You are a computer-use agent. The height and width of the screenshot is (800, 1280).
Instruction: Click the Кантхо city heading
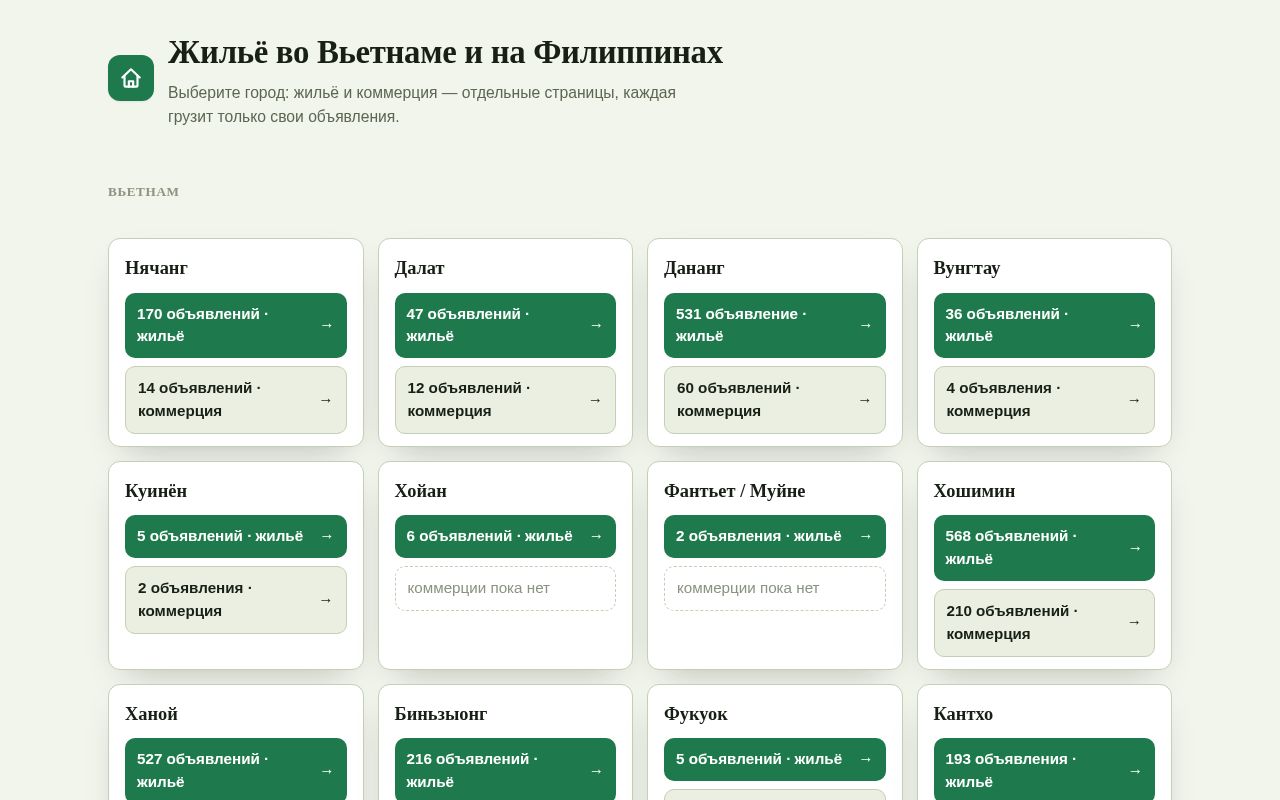click(963, 714)
